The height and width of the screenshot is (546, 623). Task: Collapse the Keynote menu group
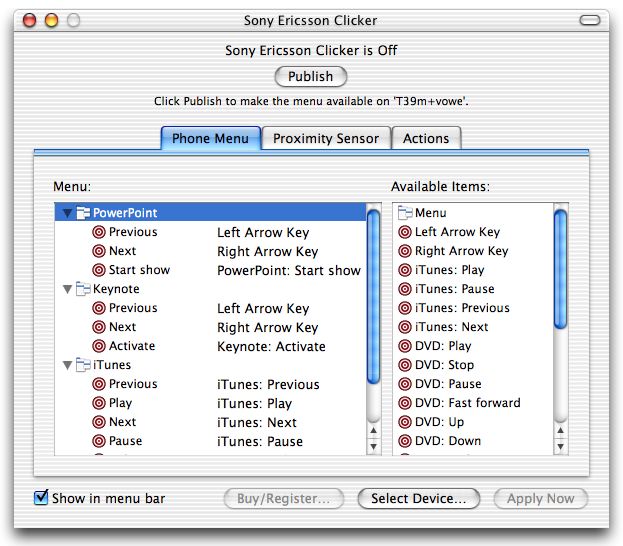pos(67,289)
